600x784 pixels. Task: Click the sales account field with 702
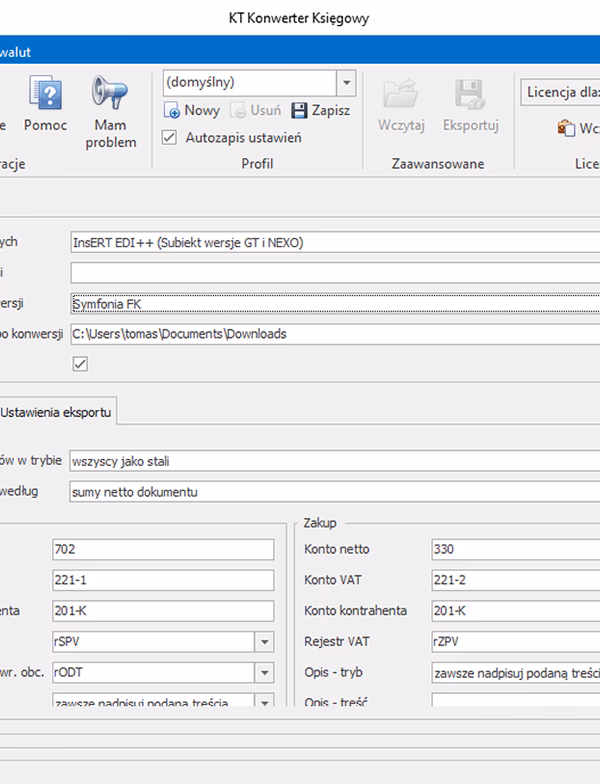click(162, 550)
